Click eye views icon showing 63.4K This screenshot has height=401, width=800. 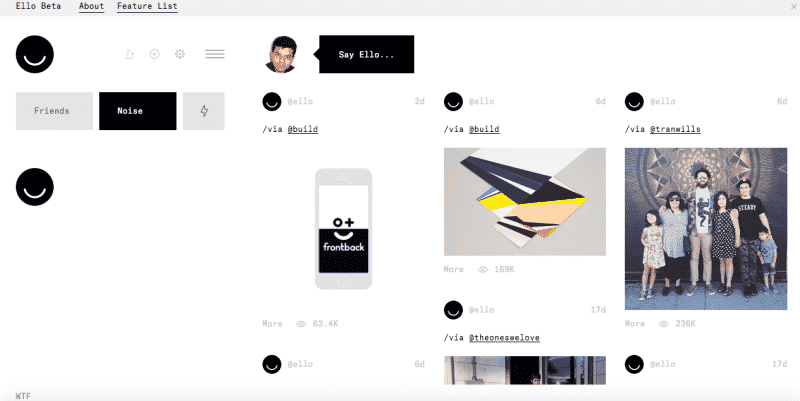click(301, 324)
